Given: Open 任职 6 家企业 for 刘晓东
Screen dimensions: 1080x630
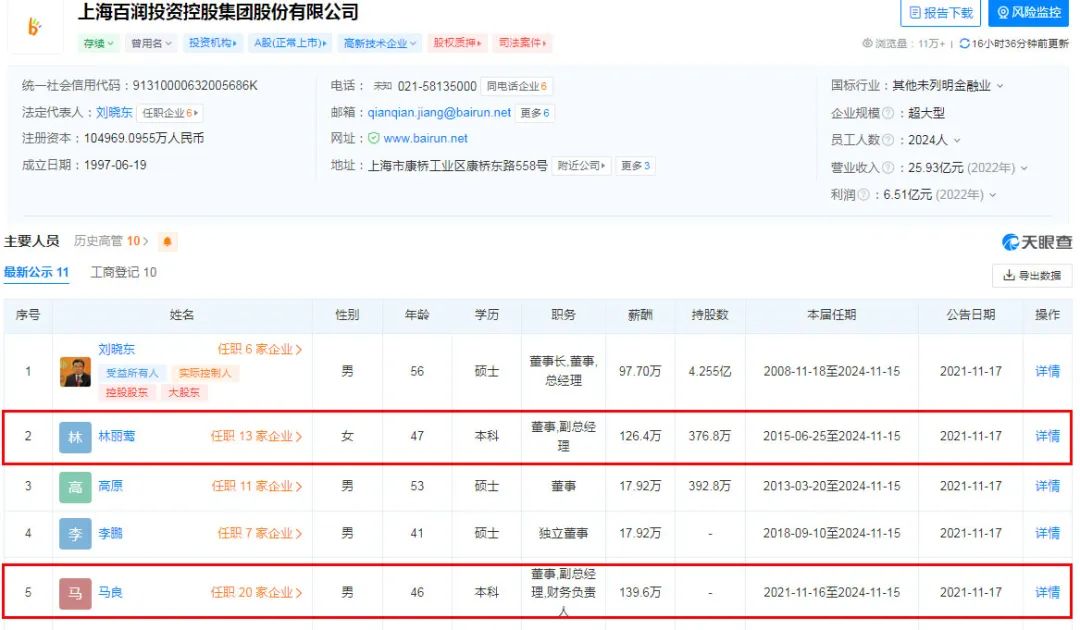Looking at the screenshot, I should point(260,349).
